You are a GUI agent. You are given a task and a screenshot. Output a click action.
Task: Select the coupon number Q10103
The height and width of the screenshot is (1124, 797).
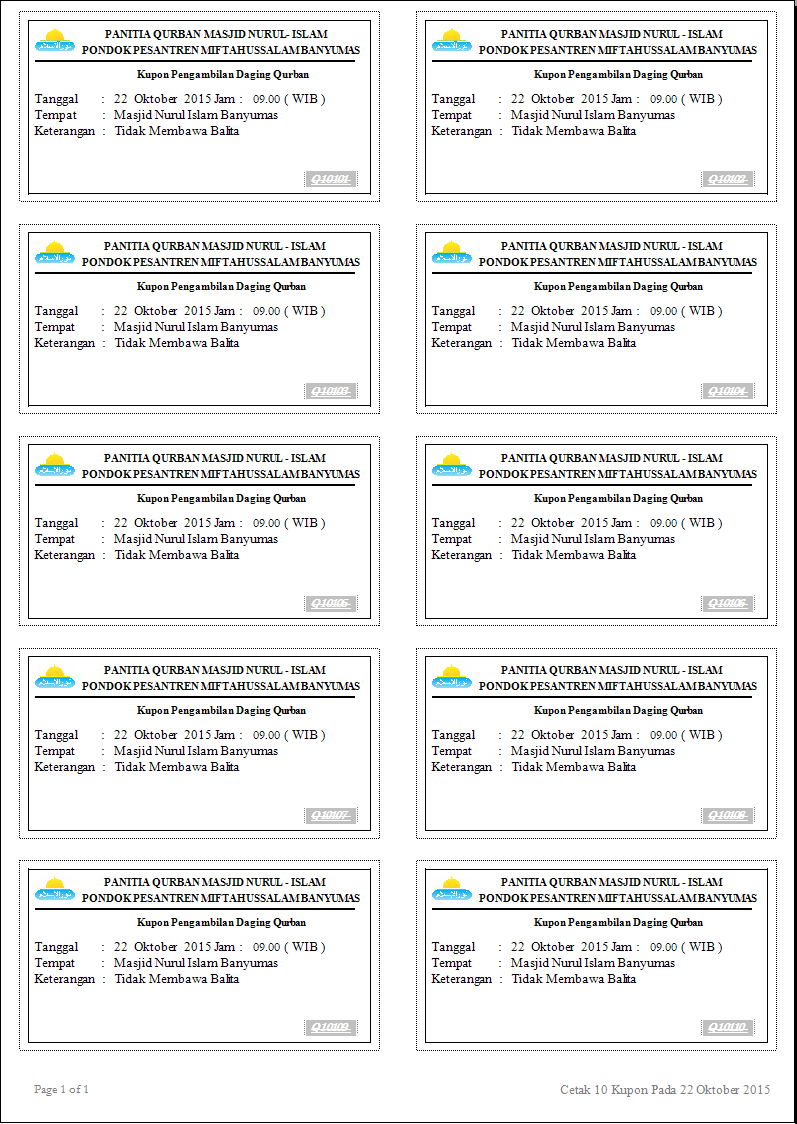coord(330,391)
